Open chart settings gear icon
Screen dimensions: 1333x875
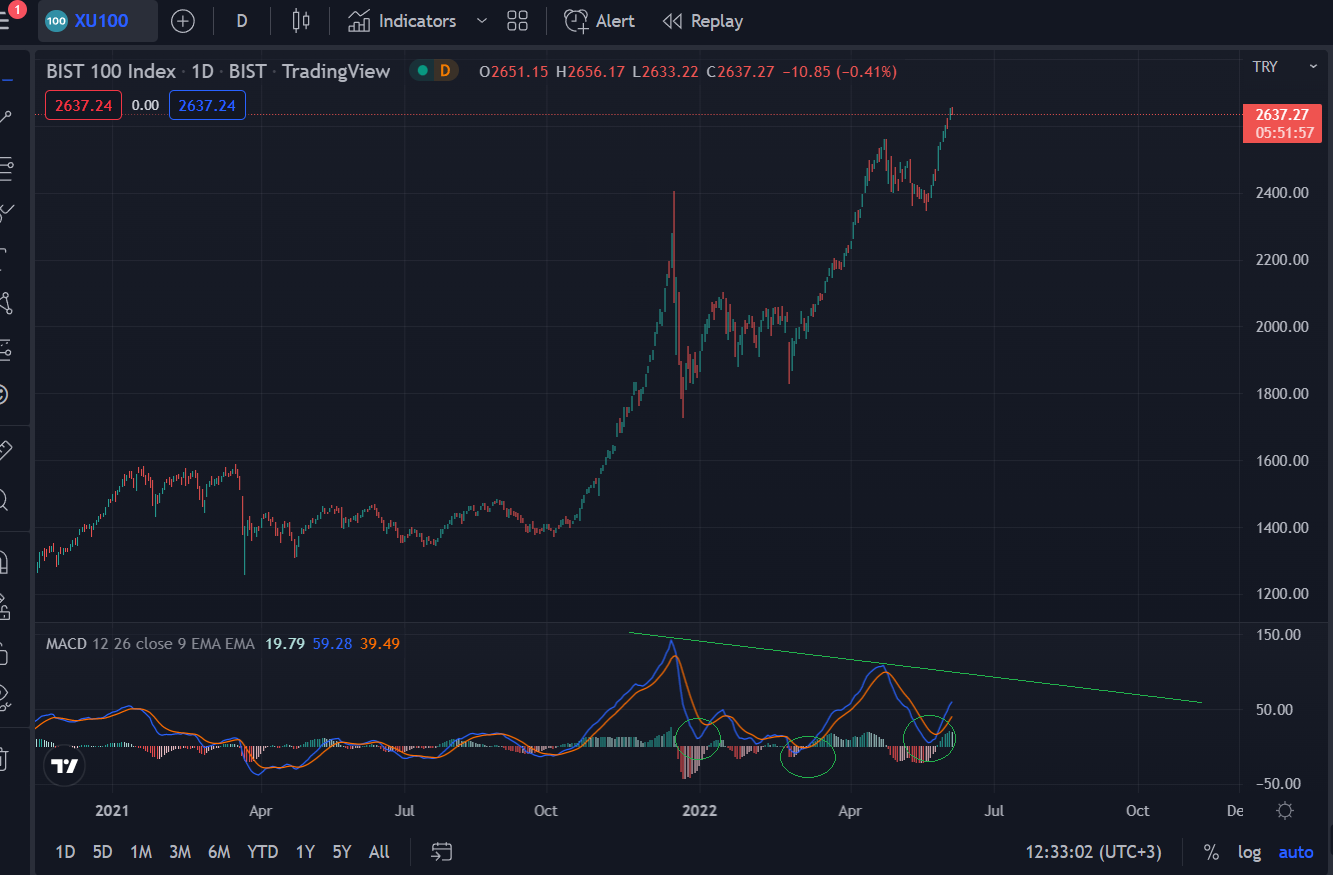(1286, 810)
